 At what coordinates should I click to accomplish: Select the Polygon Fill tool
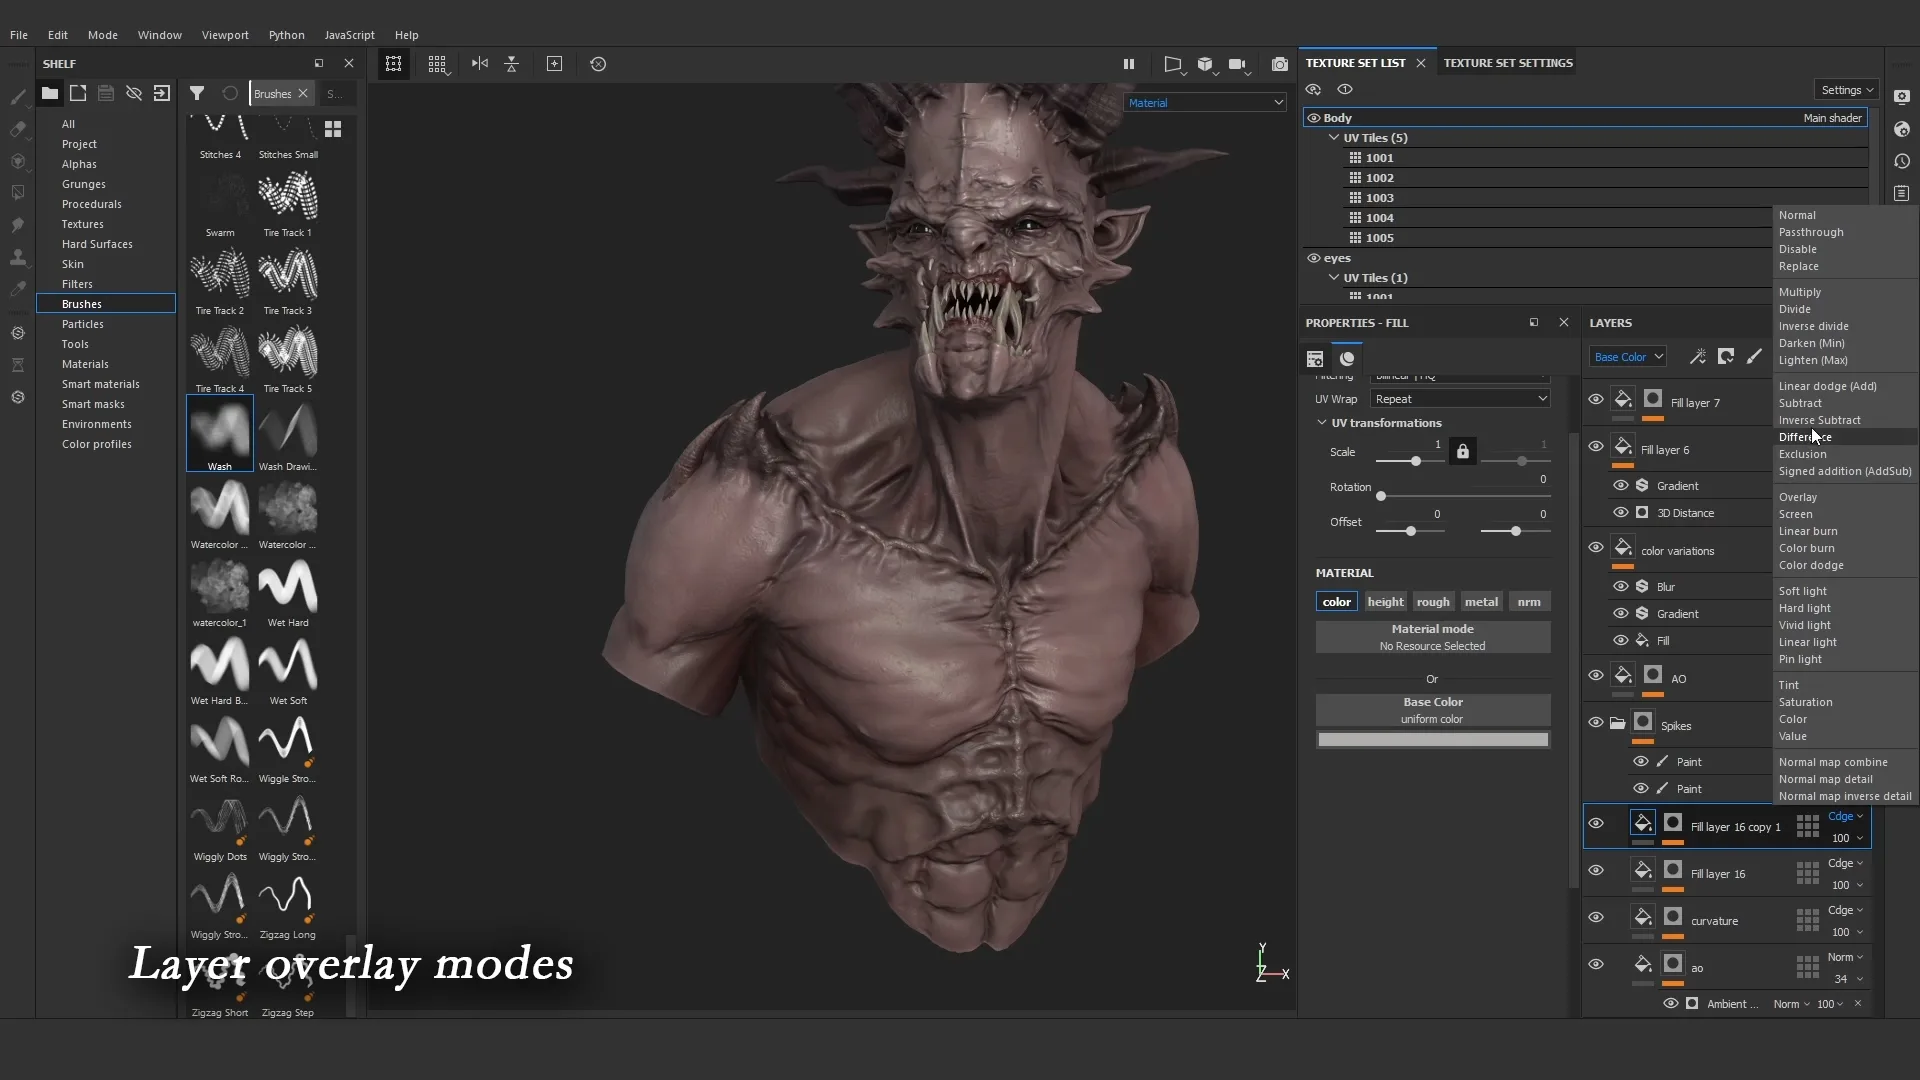[17, 190]
